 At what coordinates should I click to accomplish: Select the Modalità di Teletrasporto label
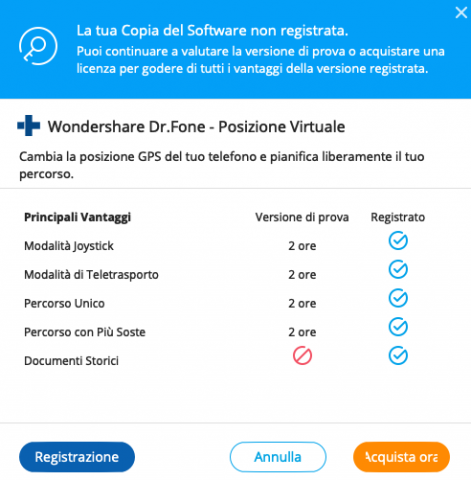91,275
